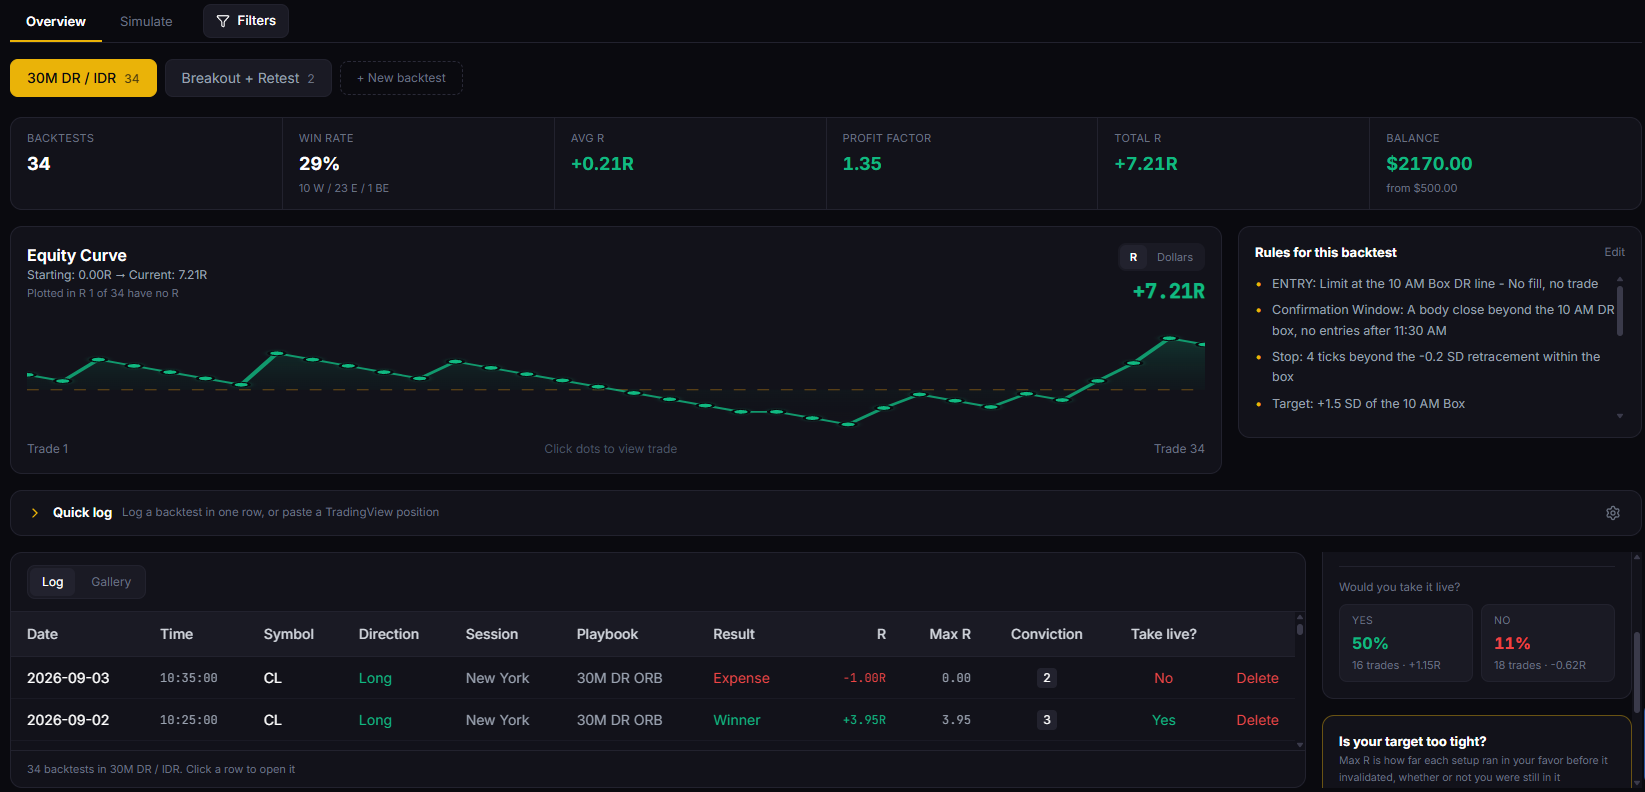The image size is (1645, 792).
Task: Edit rules for this backtest
Action: coord(1614,252)
